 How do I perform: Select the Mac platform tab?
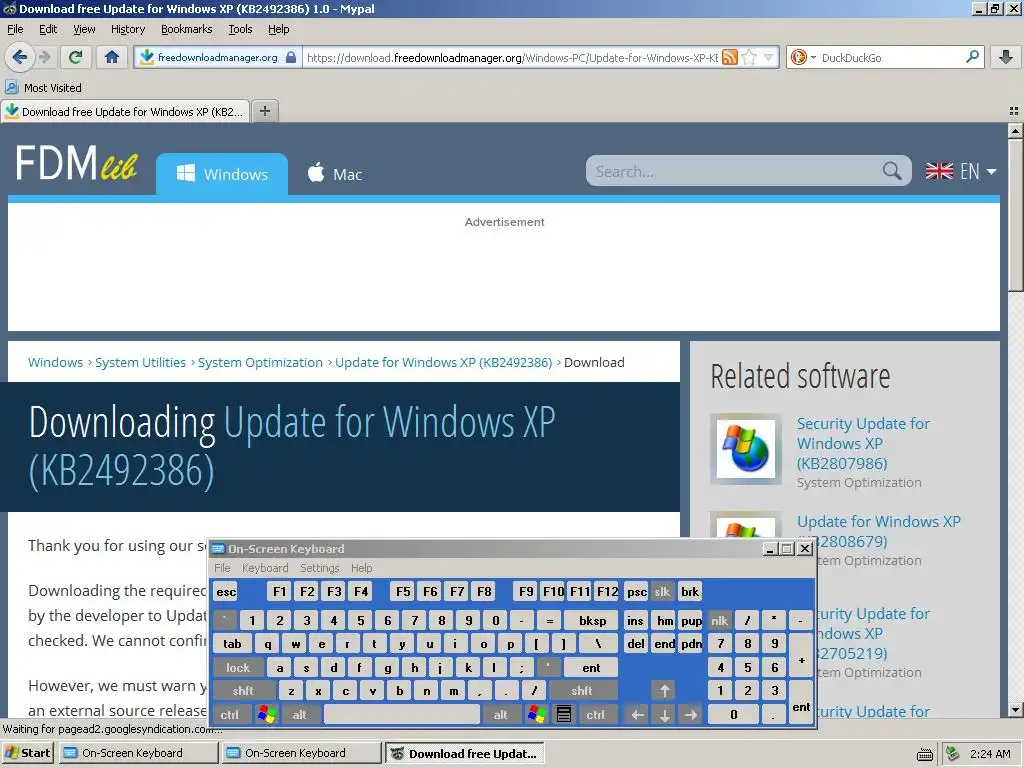pos(334,174)
